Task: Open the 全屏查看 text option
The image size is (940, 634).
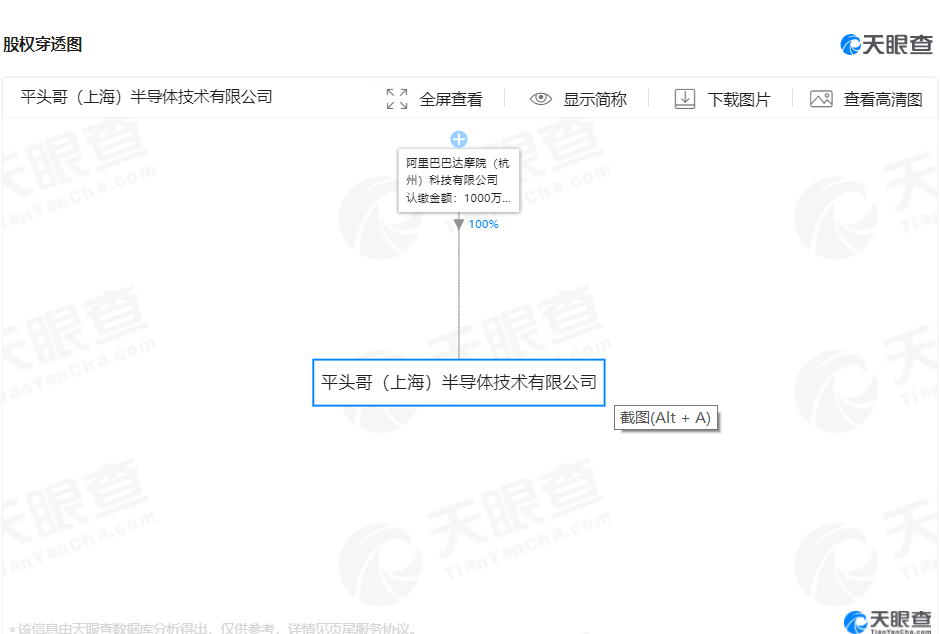Action: tap(450, 99)
